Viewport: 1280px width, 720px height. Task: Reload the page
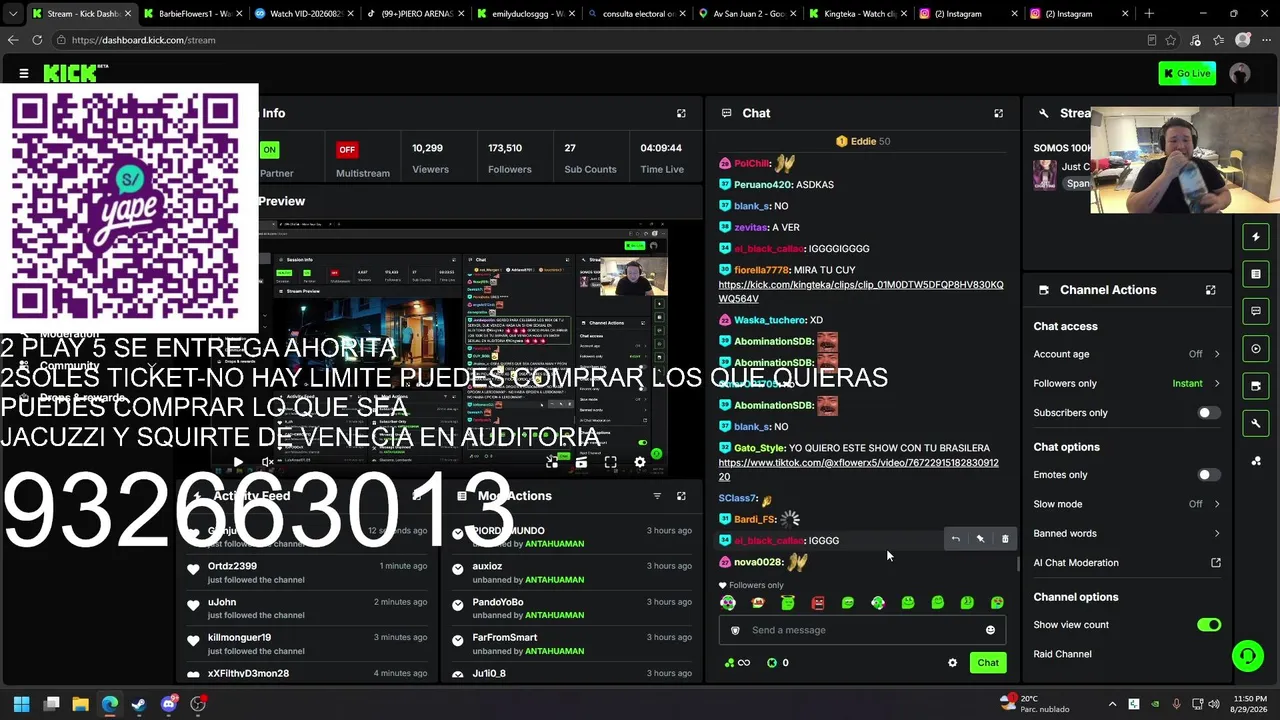[x=37, y=40]
